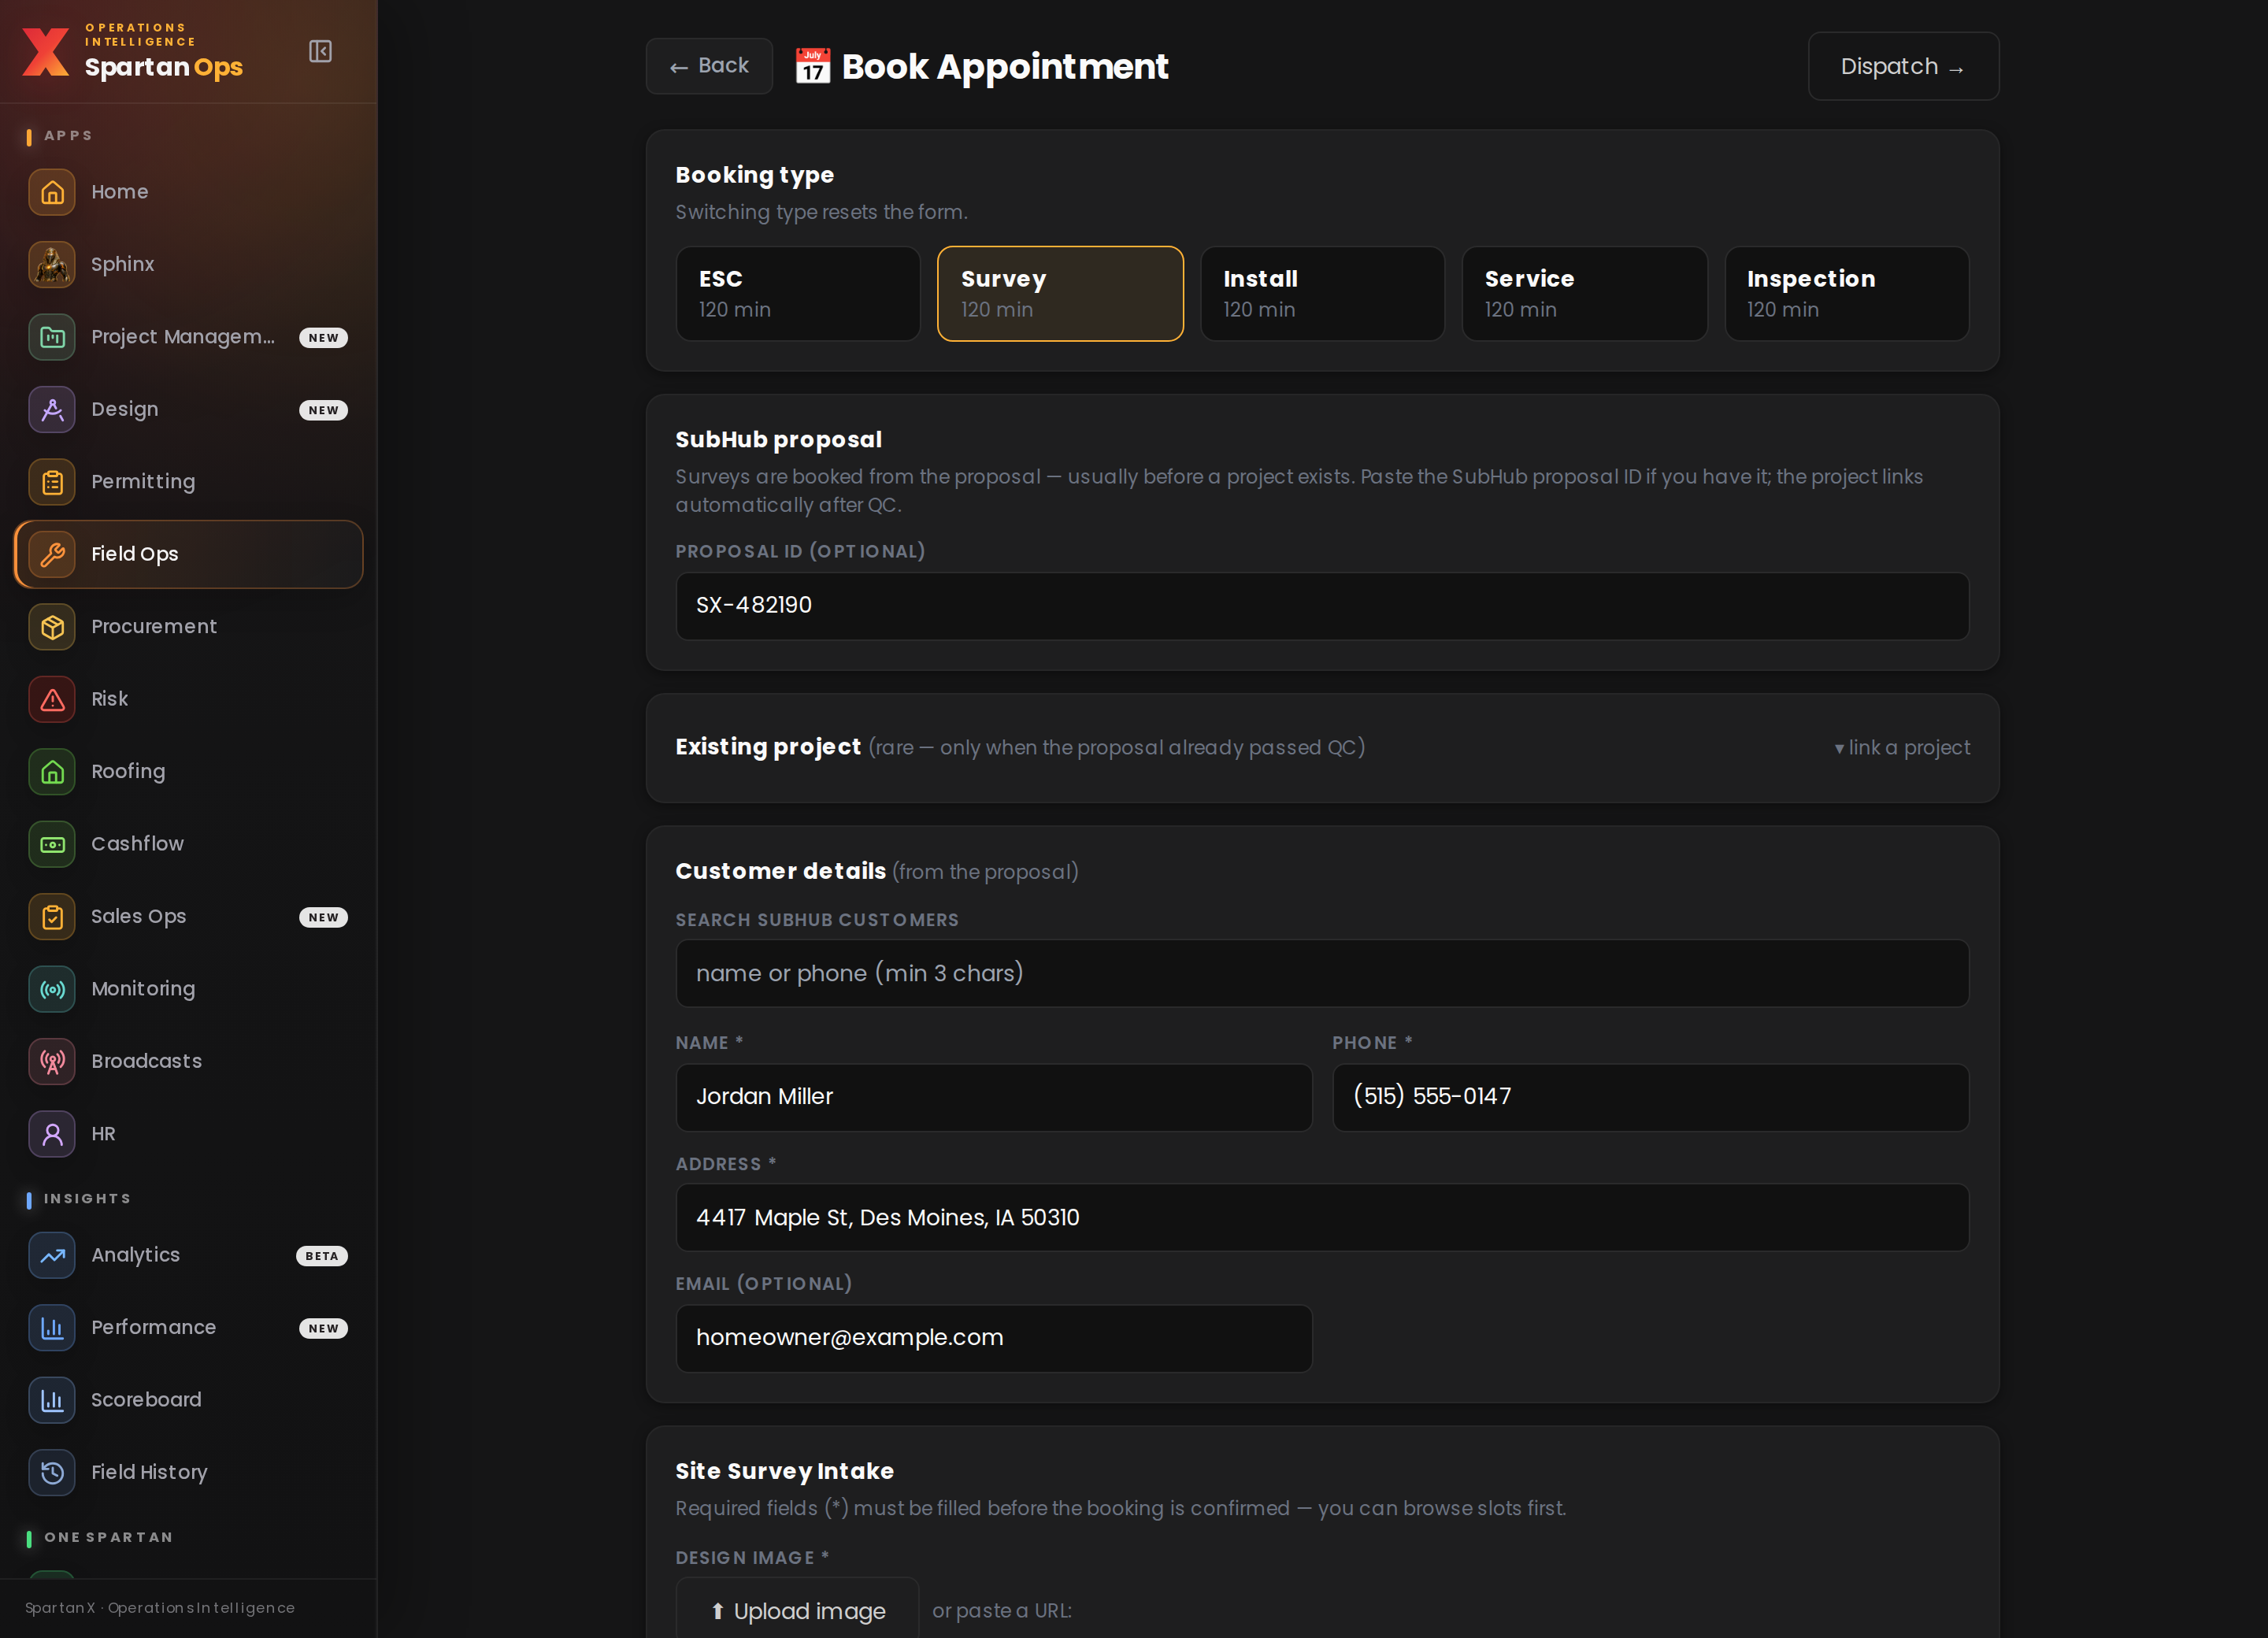
Task: Open Roofing label in sidebar
Action: (x=128, y=772)
